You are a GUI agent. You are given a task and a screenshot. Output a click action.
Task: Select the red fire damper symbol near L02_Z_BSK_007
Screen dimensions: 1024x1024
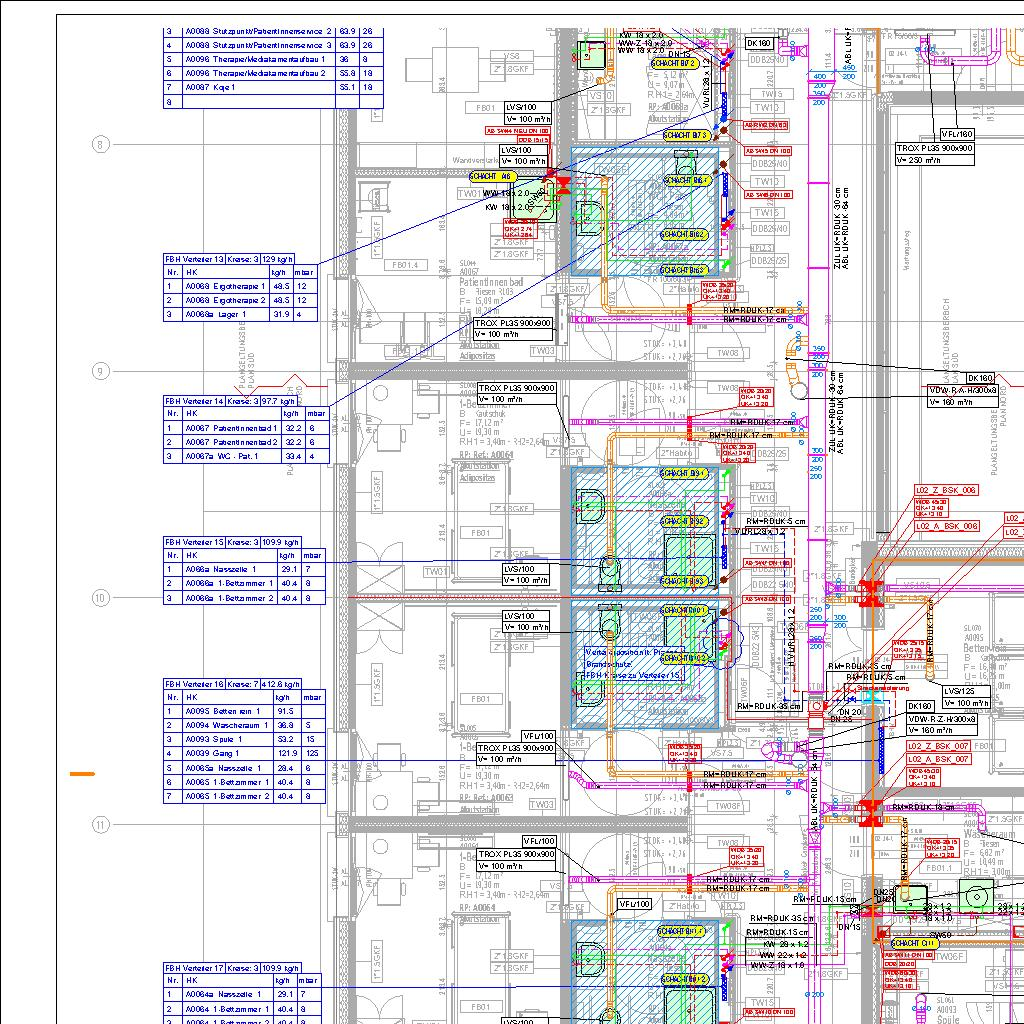pos(871,814)
